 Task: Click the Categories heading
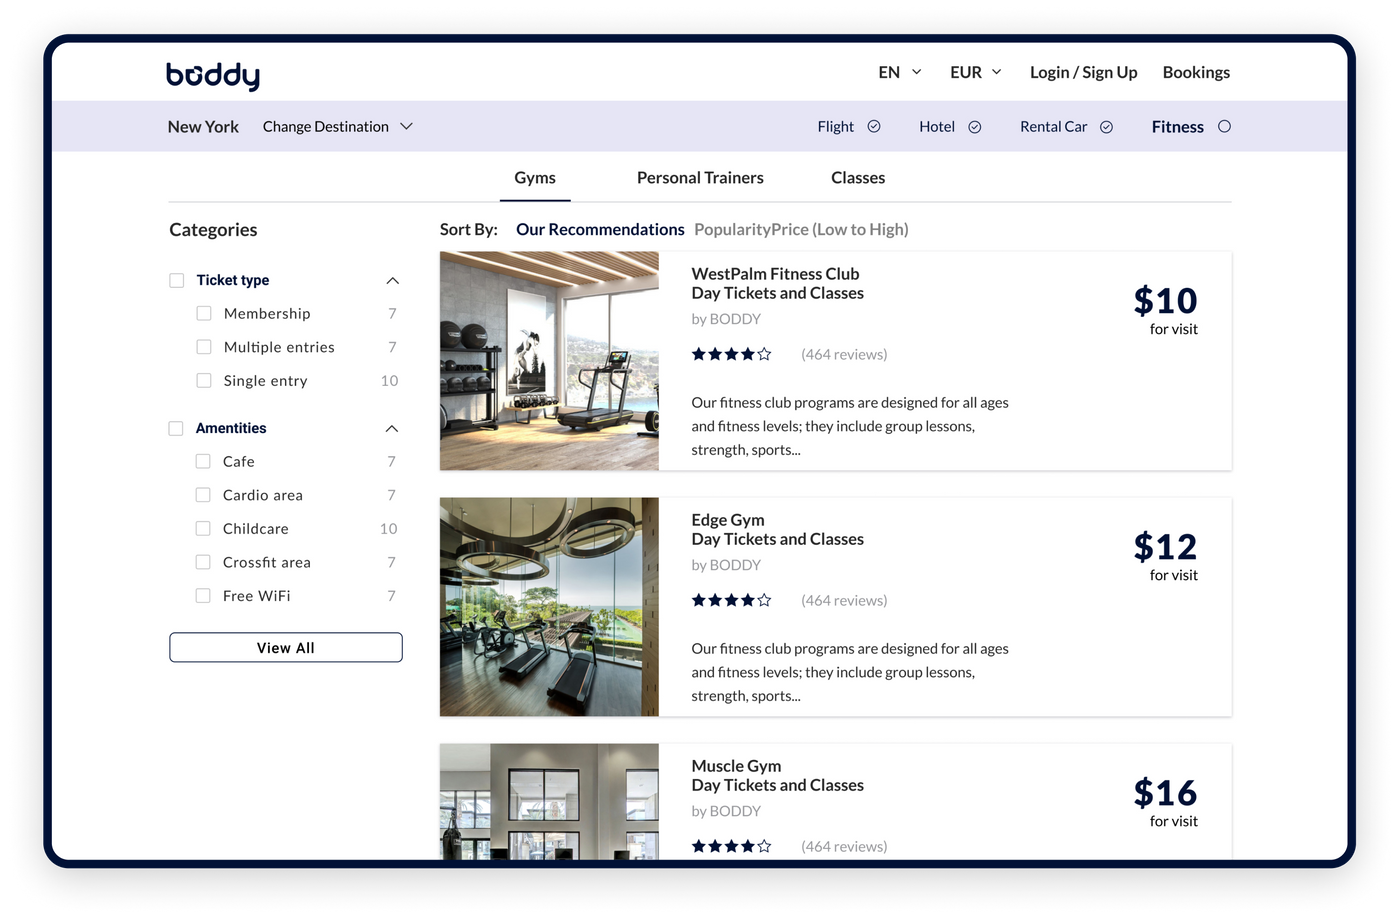pyautogui.click(x=213, y=230)
